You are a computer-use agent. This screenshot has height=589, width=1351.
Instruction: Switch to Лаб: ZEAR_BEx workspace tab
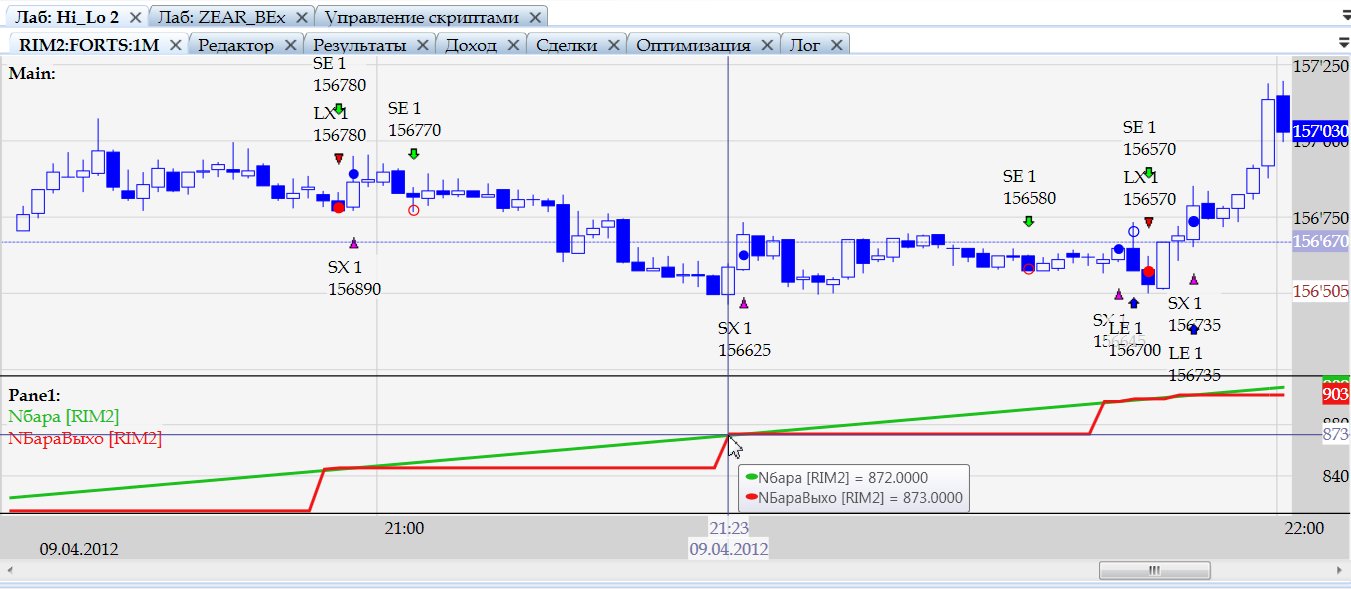click(x=221, y=18)
